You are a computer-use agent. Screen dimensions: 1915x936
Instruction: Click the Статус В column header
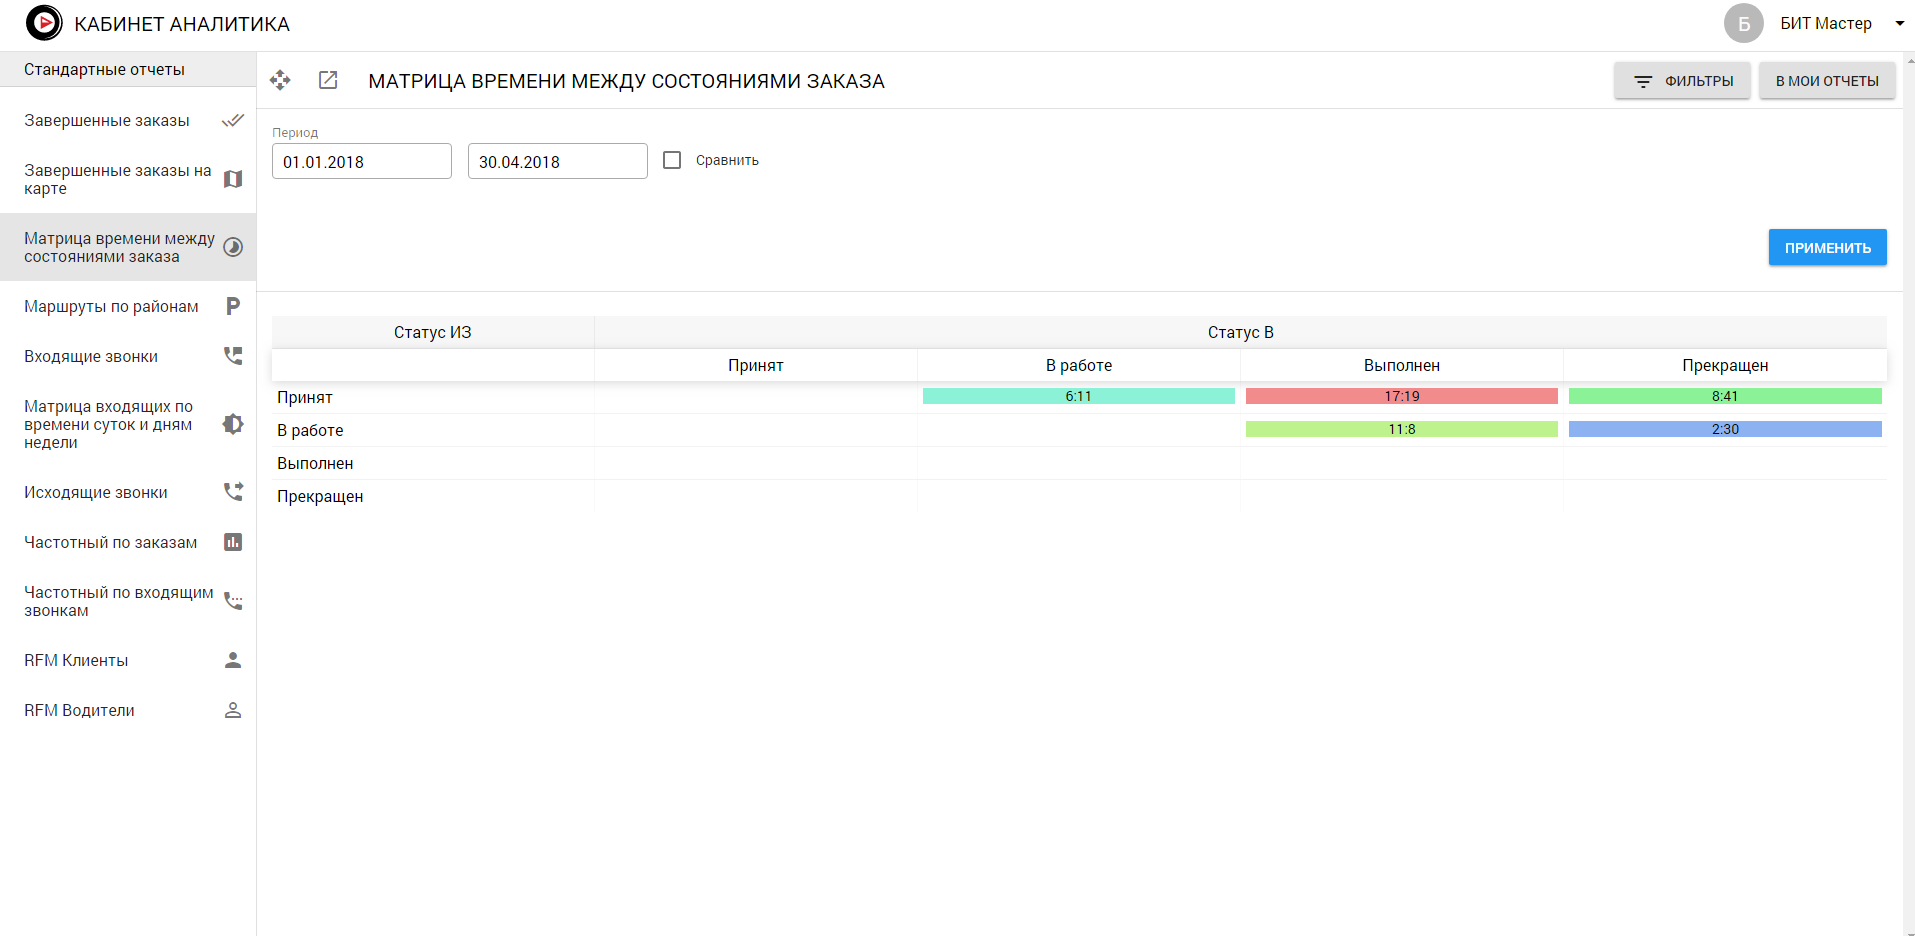(x=1240, y=332)
